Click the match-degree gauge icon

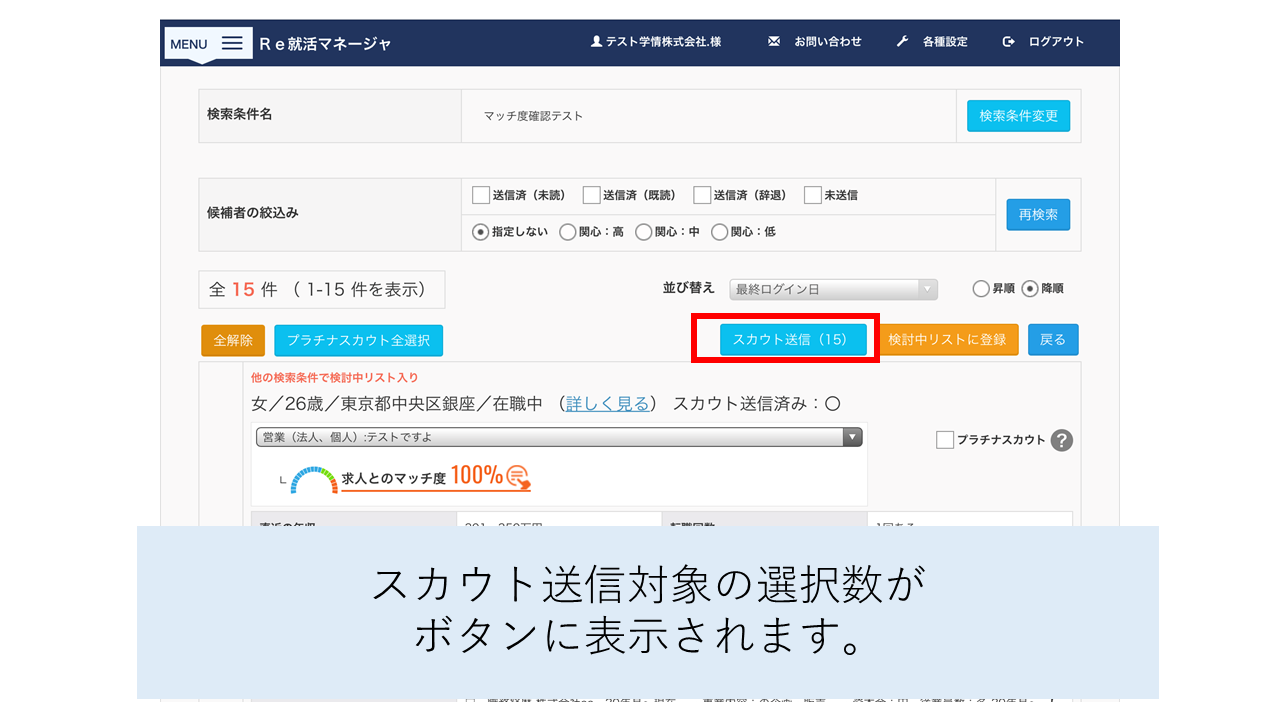click(314, 480)
